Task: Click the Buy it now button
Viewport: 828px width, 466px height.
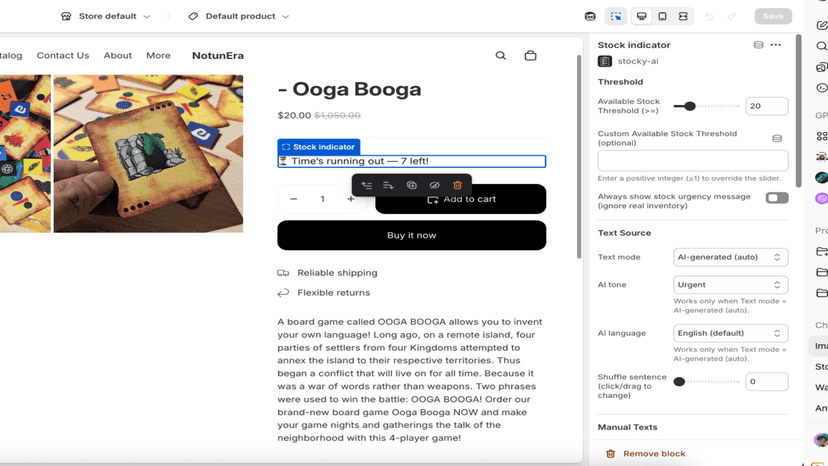Action: click(x=411, y=235)
